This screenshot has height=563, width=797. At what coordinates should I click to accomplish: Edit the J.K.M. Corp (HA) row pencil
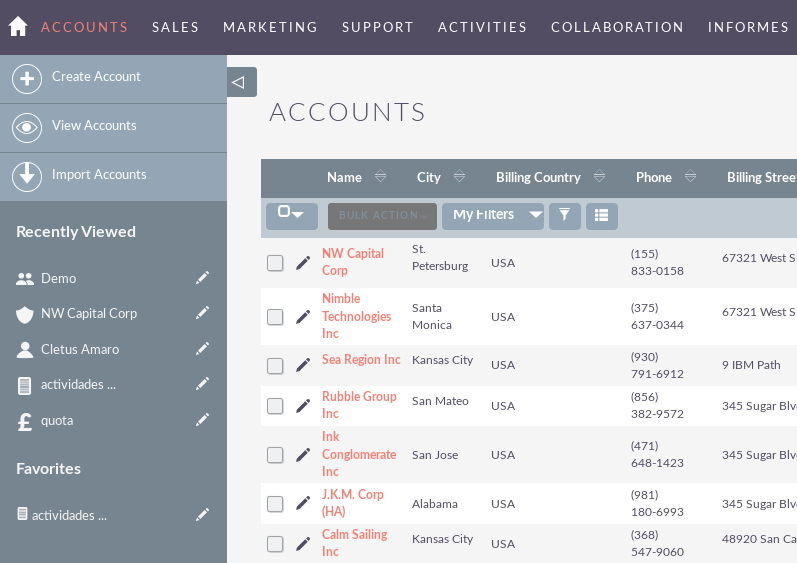303,503
